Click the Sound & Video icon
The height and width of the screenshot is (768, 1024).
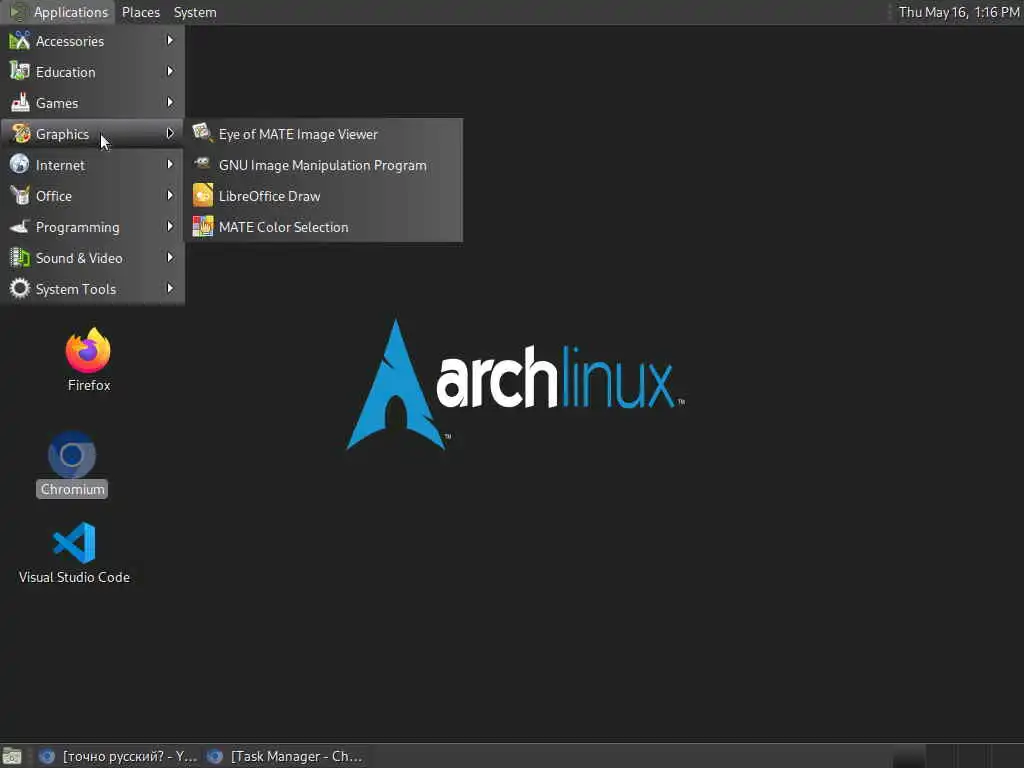[20, 257]
